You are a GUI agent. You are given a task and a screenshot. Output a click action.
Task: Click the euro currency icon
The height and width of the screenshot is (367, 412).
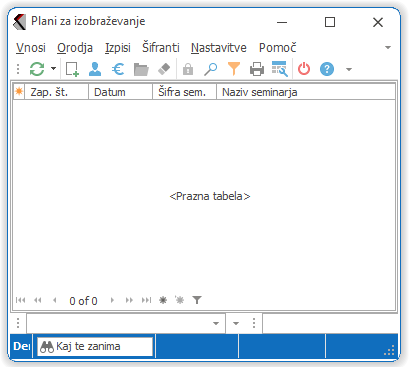point(118,69)
